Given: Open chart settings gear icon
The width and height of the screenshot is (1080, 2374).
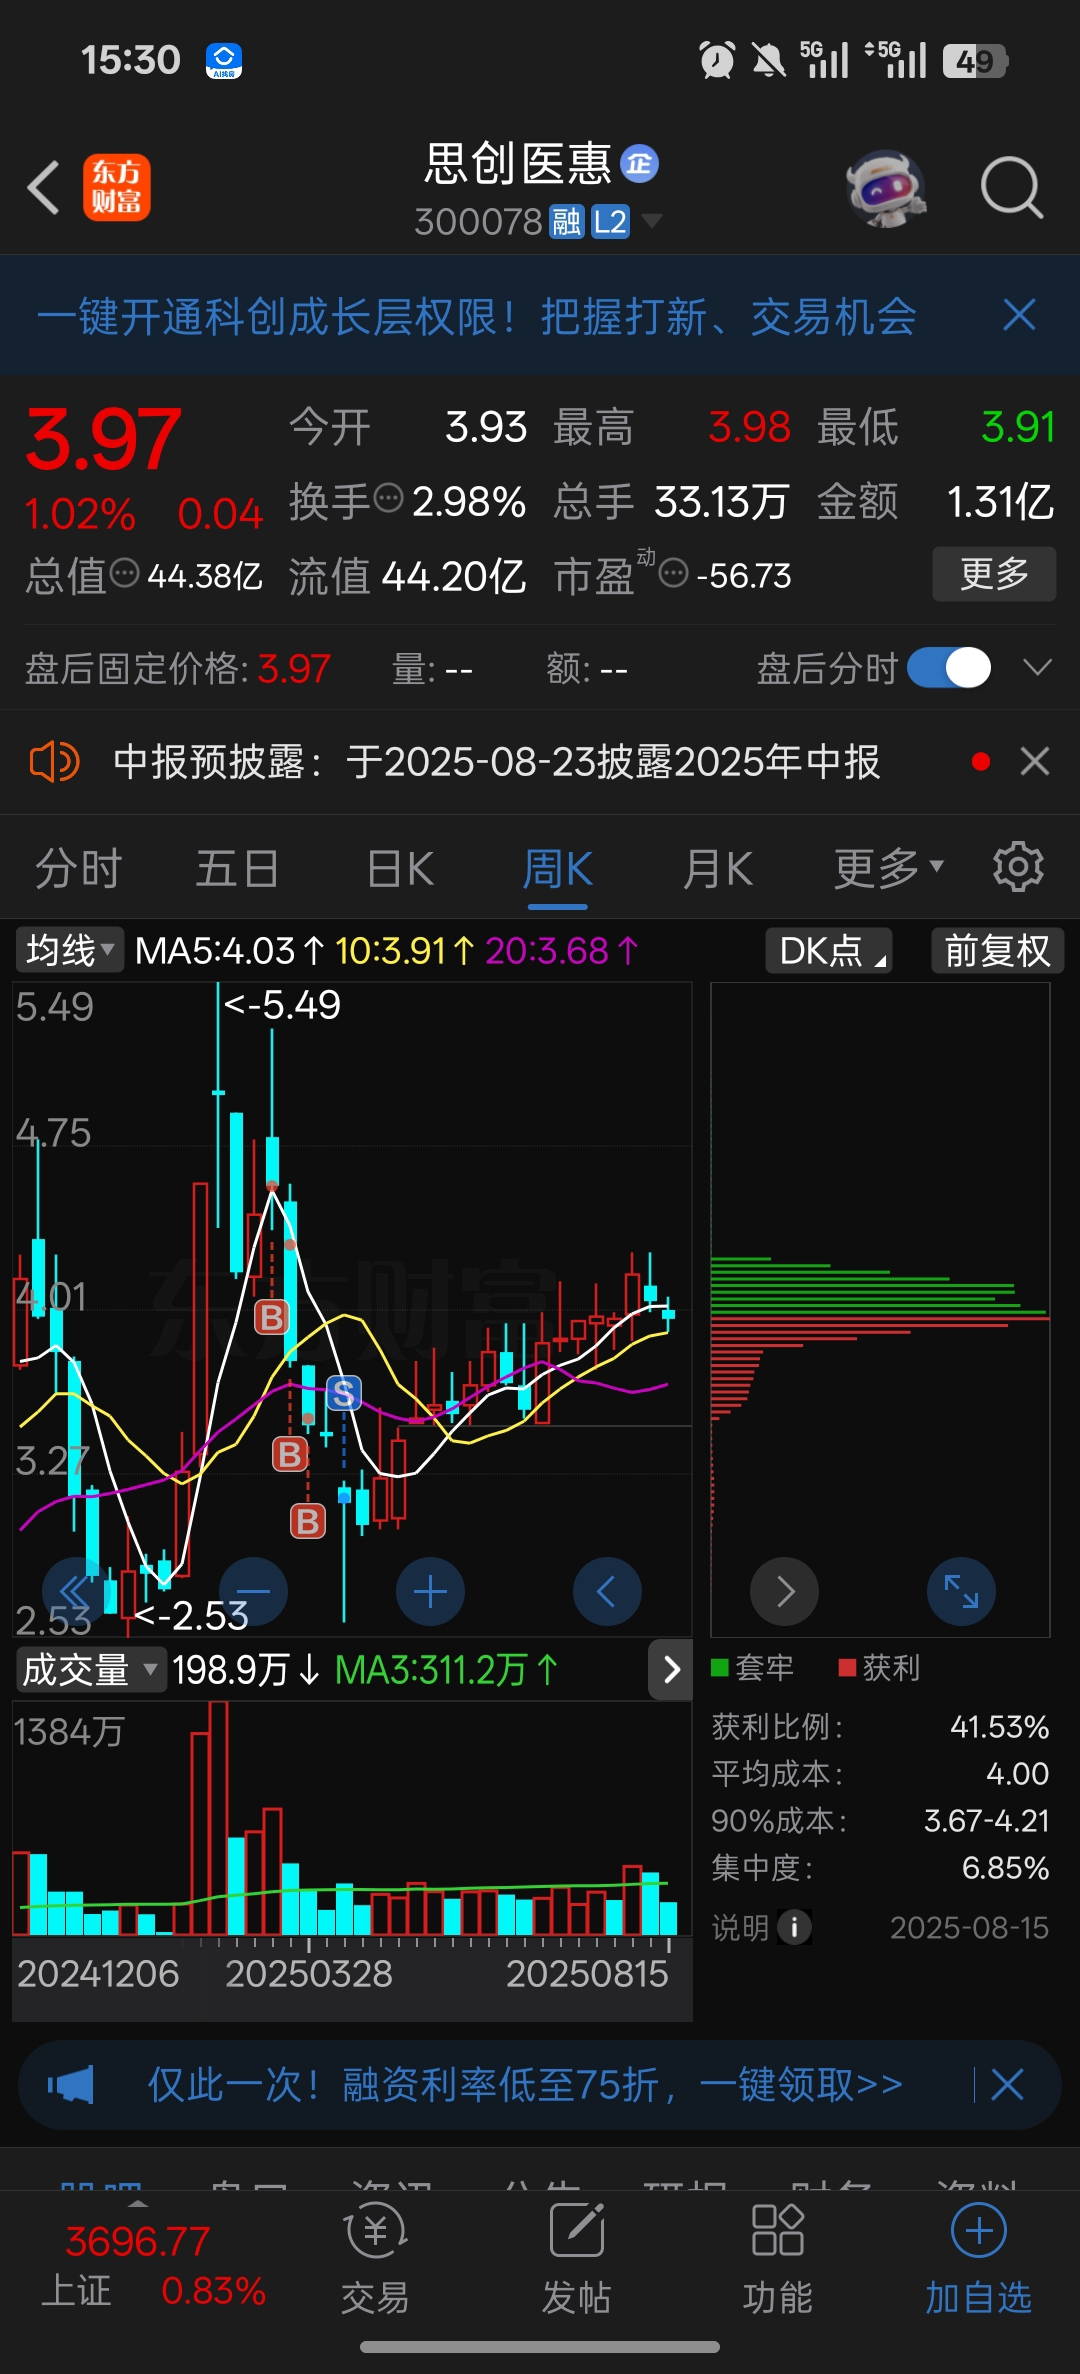Looking at the screenshot, I should coord(1018,866).
